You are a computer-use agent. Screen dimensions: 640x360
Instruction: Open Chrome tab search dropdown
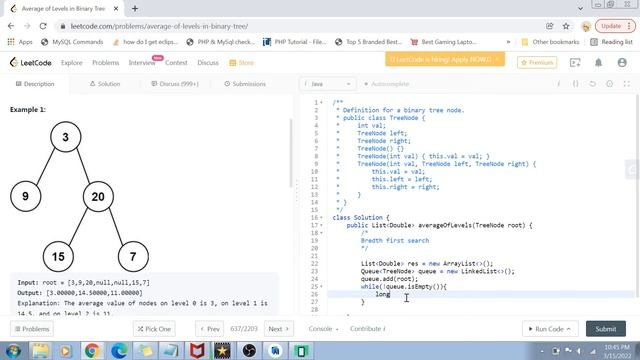pyautogui.click(x=580, y=8)
